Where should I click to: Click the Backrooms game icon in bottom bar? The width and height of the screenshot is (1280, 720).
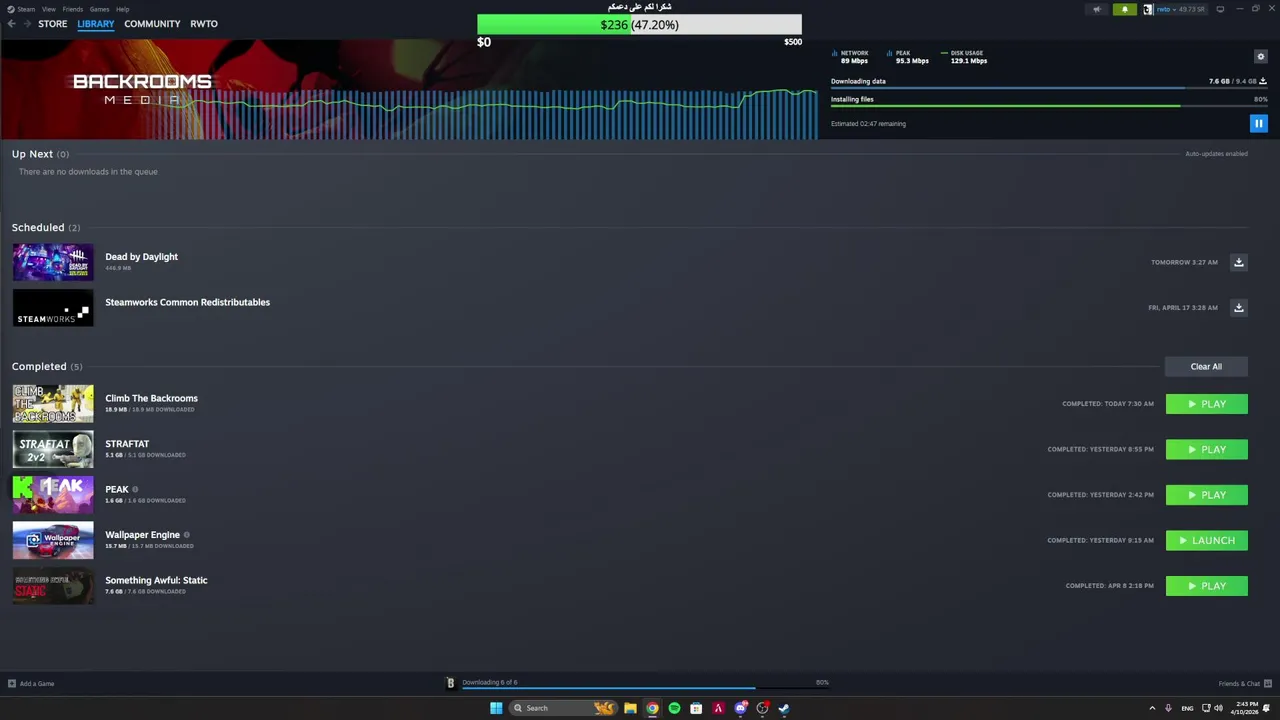450,683
